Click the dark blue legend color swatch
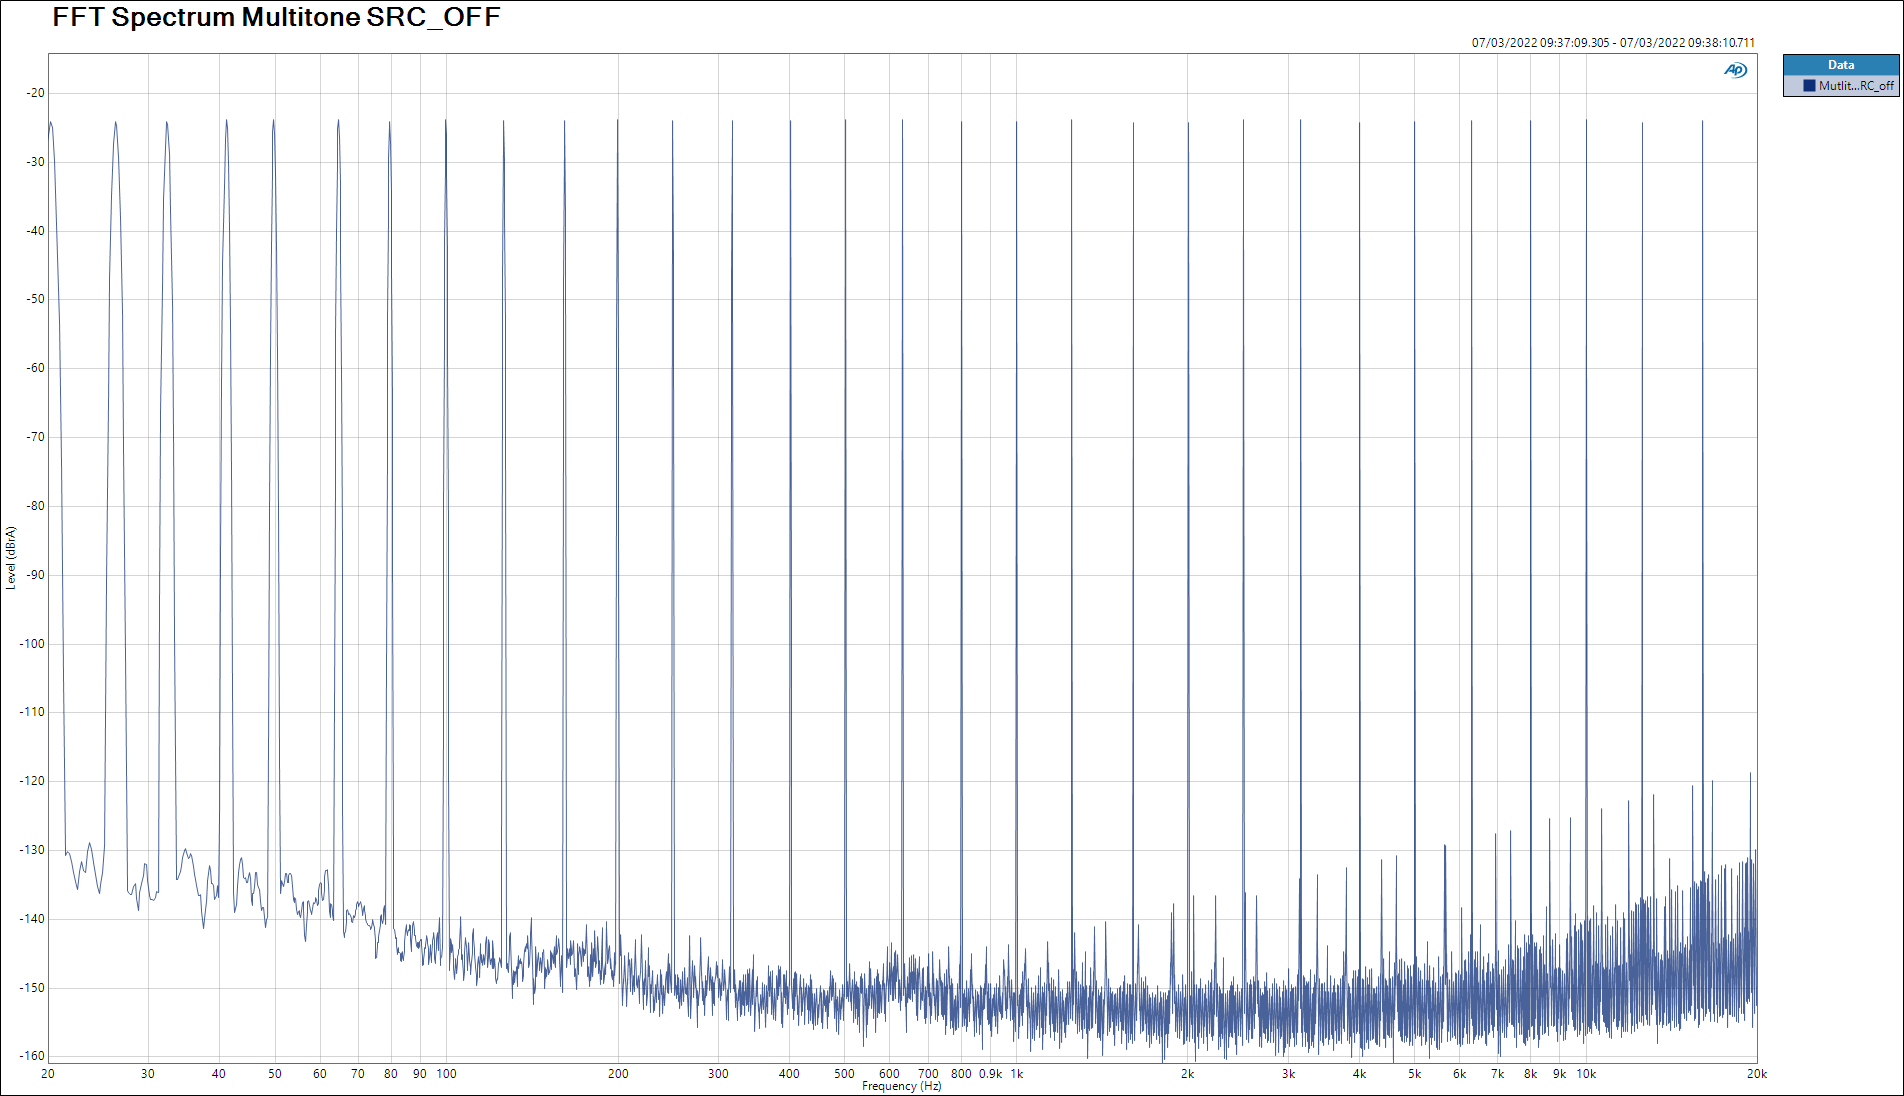The height and width of the screenshot is (1096, 1904). coord(1809,86)
